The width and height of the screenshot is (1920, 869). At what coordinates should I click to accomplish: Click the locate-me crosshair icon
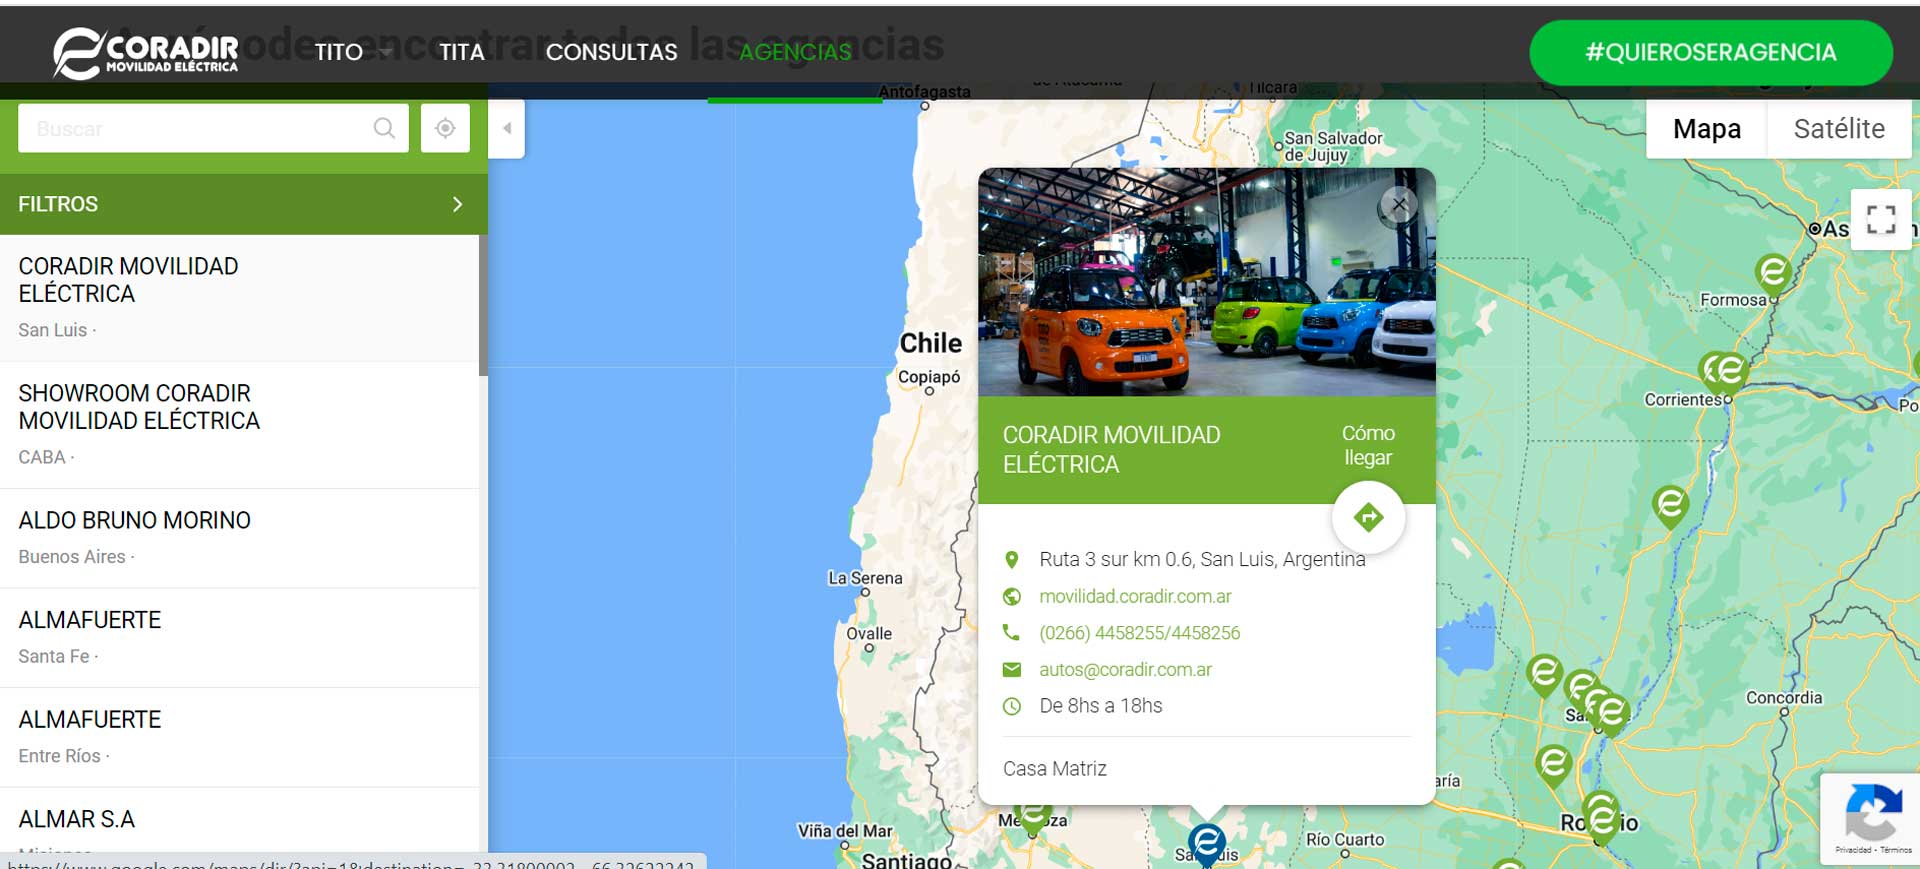[445, 128]
